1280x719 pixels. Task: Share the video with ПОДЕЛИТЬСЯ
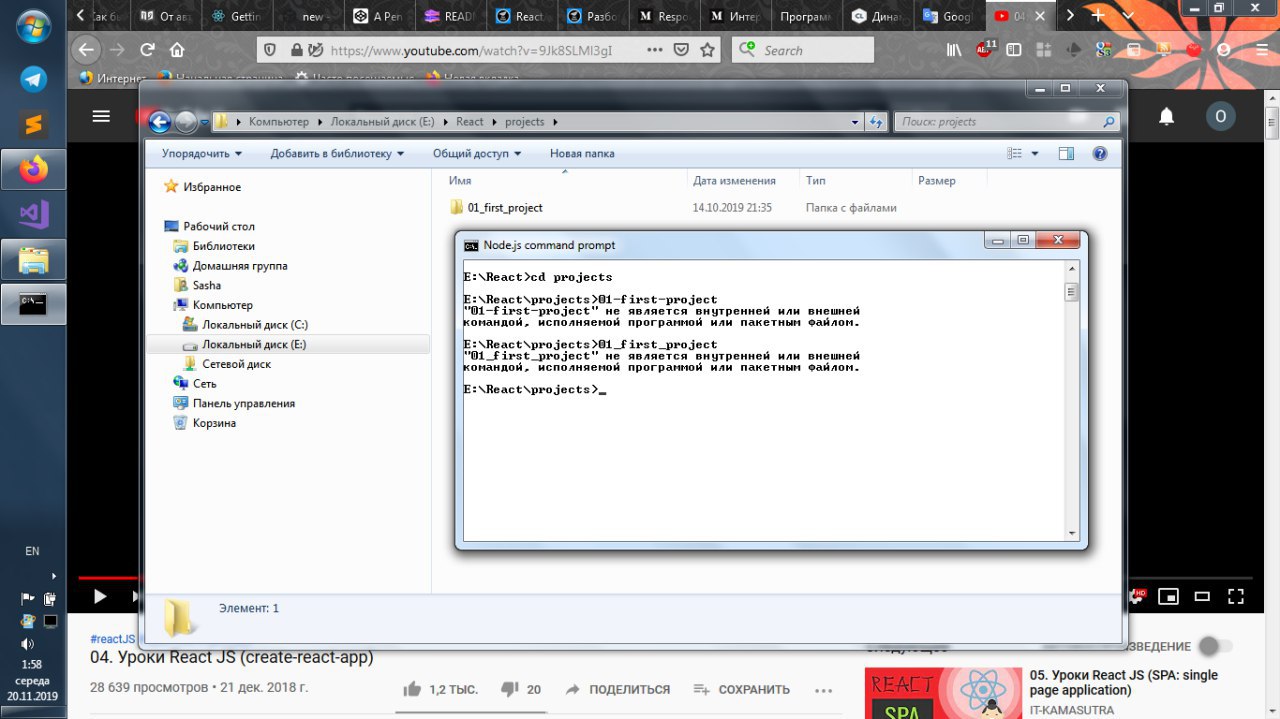coord(618,689)
